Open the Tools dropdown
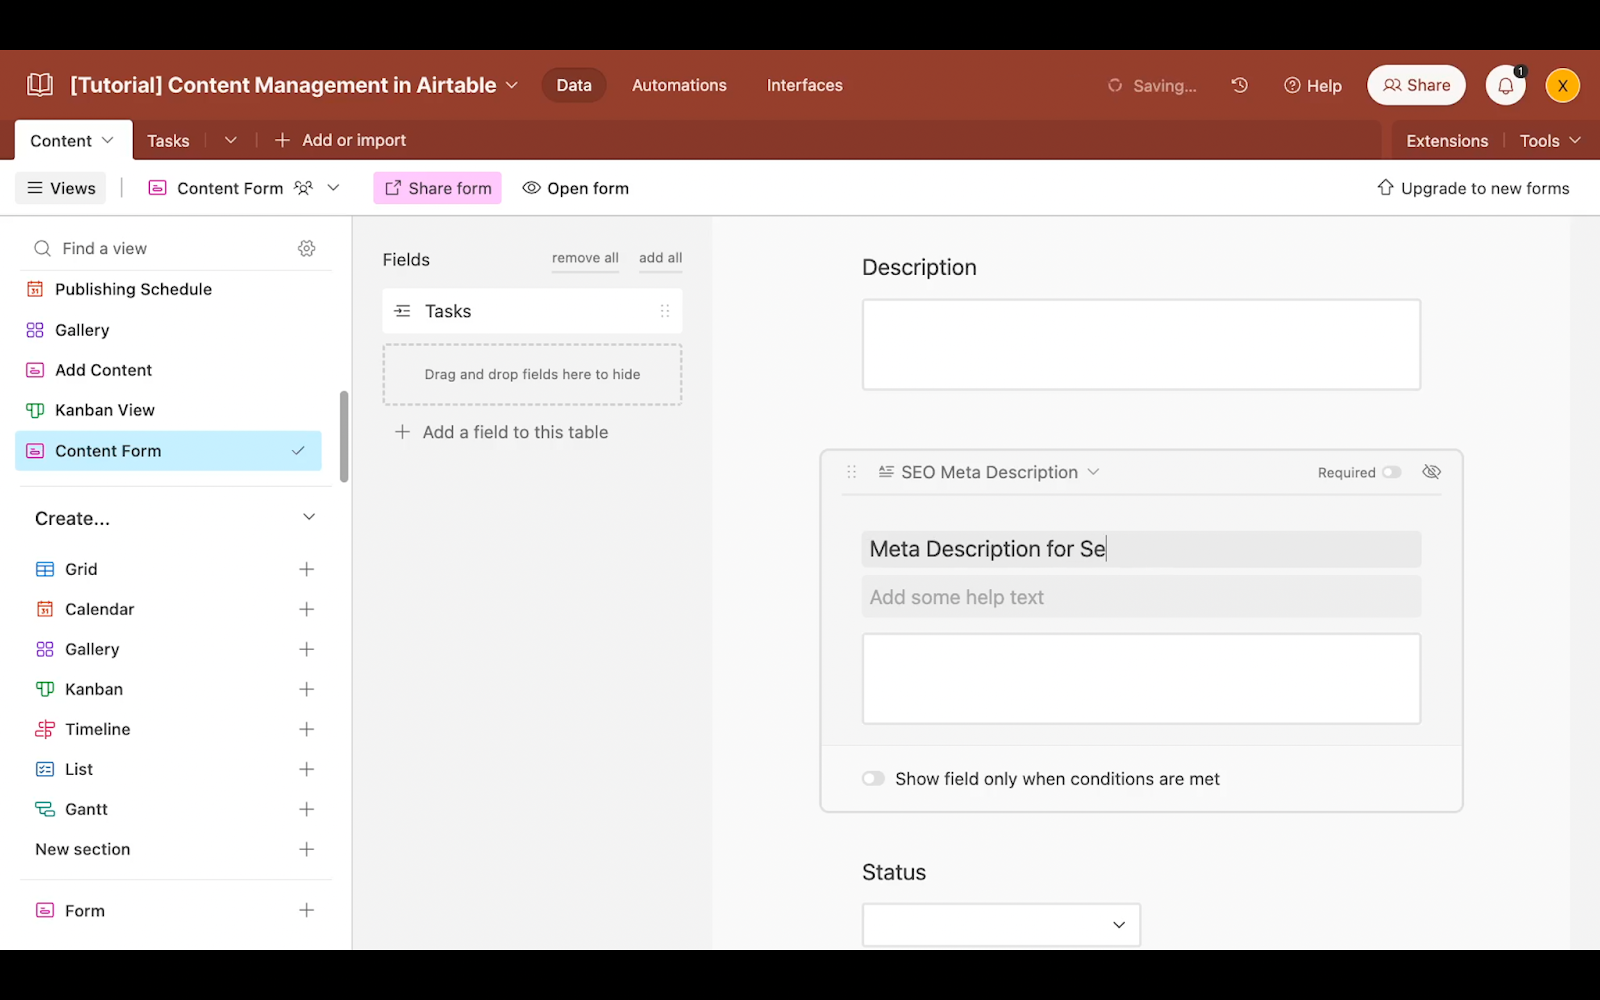The width and height of the screenshot is (1600, 1000). point(1550,141)
